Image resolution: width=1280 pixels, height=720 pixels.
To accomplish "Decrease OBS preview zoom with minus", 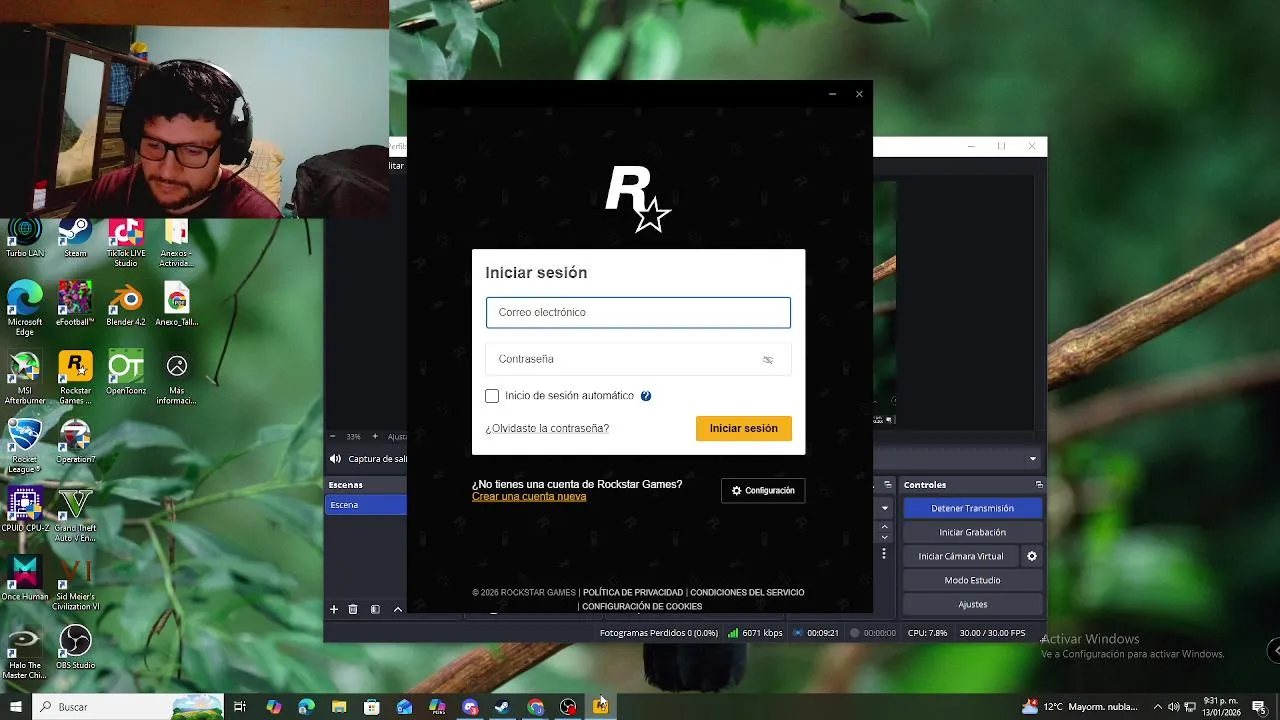I will click(x=333, y=437).
